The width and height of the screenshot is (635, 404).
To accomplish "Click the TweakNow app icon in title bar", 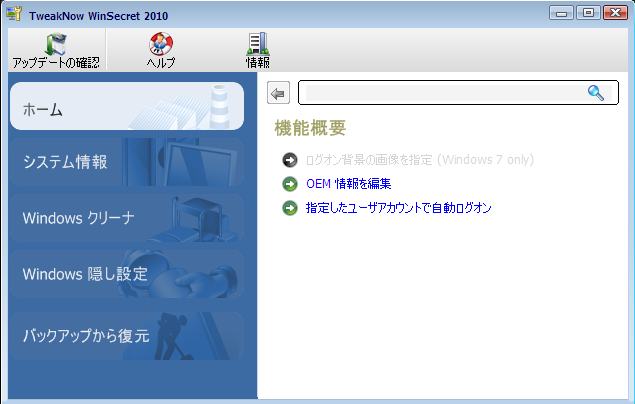I will 14,14.
